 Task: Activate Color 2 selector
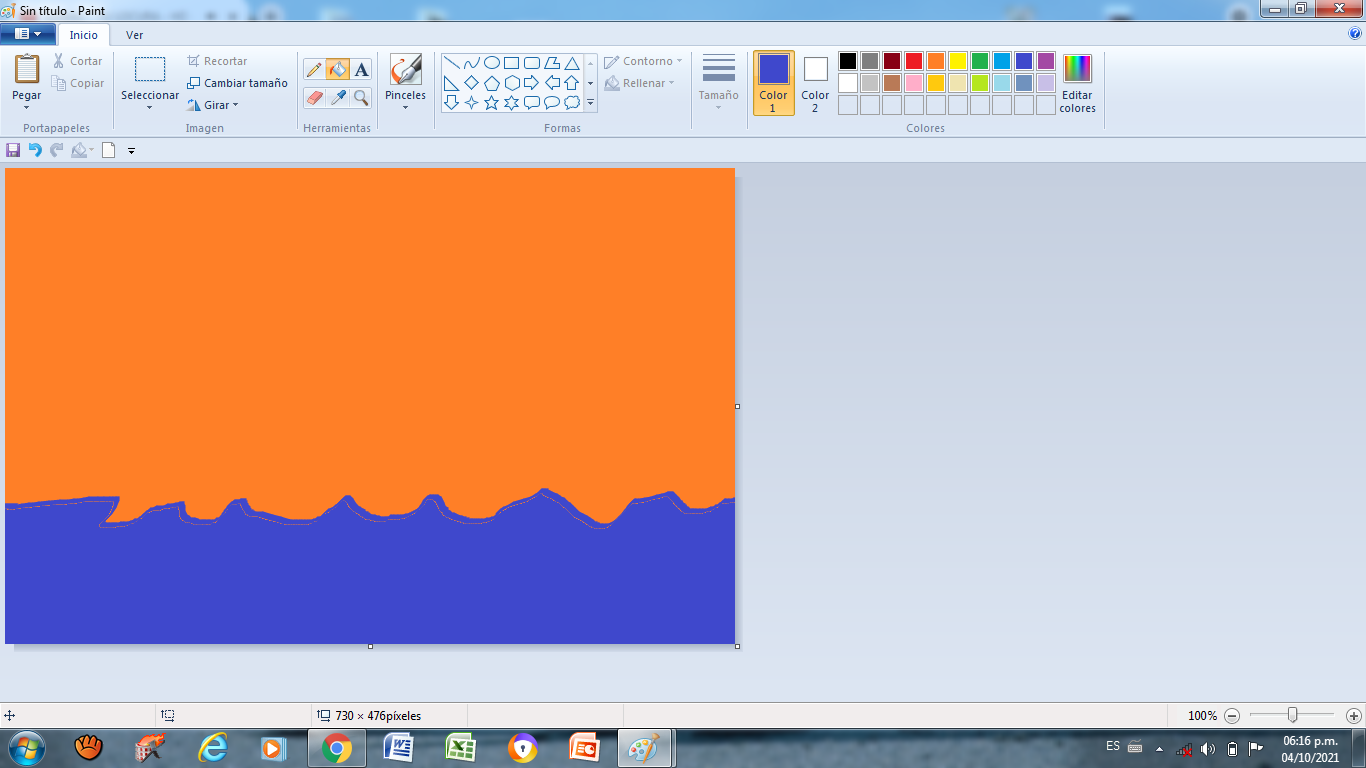tap(815, 83)
